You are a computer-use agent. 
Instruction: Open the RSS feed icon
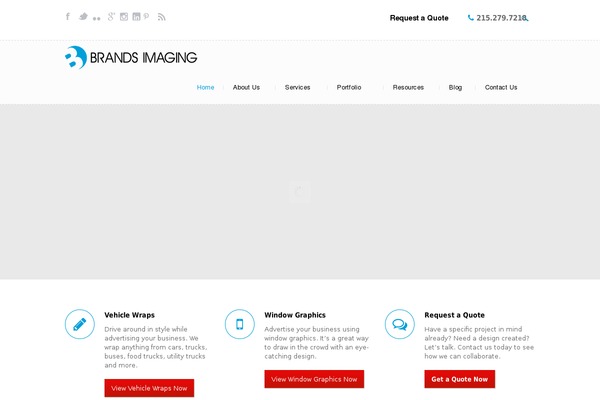tap(161, 17)
